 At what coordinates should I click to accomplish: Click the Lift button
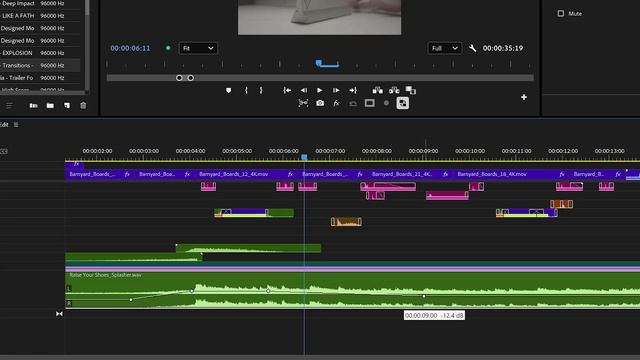(378, 90)
